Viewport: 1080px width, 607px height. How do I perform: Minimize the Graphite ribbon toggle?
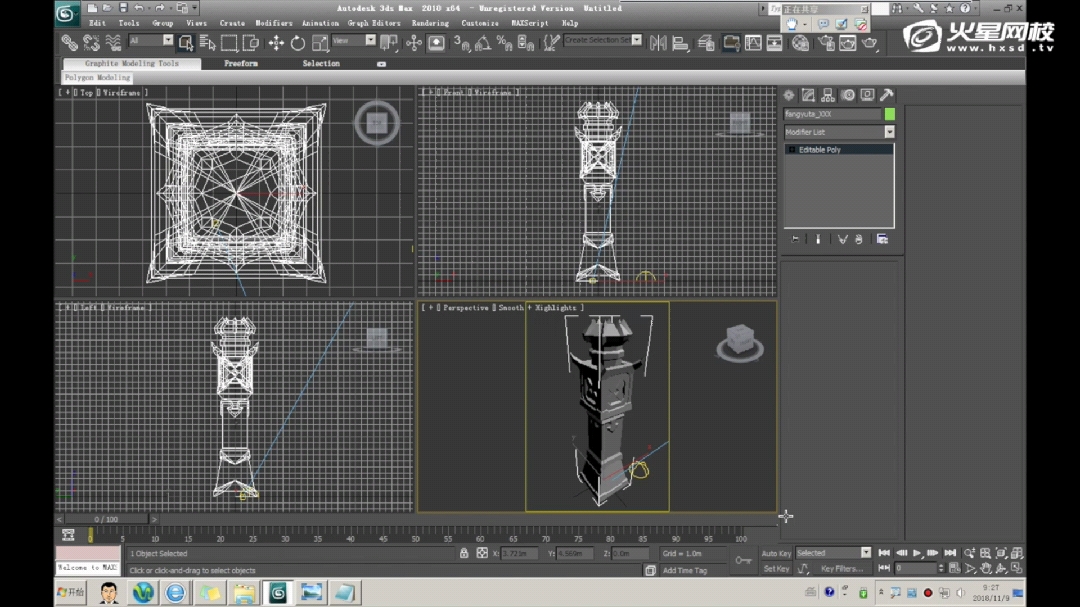tap(381, 64)
